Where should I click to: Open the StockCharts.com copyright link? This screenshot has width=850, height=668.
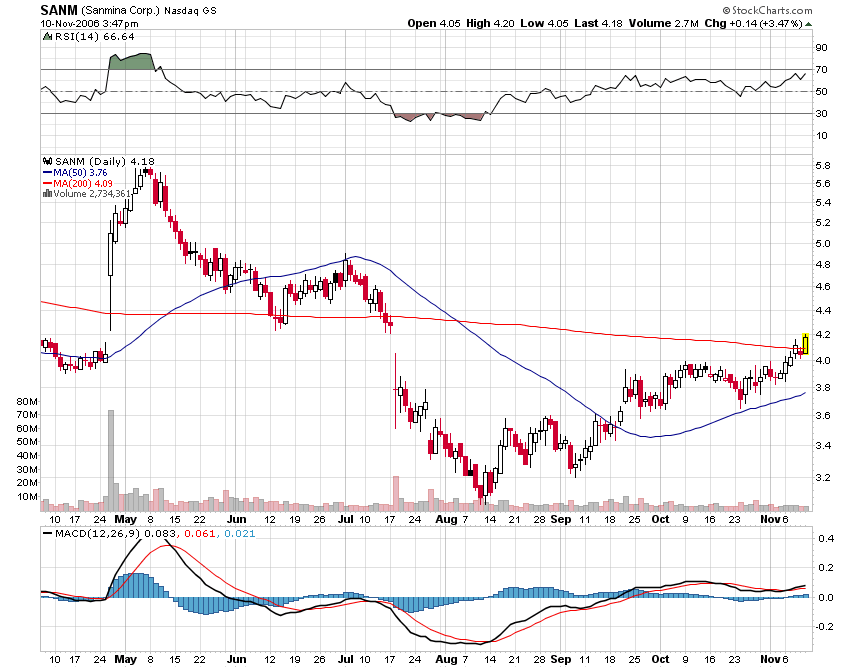[x=767, y=10]
